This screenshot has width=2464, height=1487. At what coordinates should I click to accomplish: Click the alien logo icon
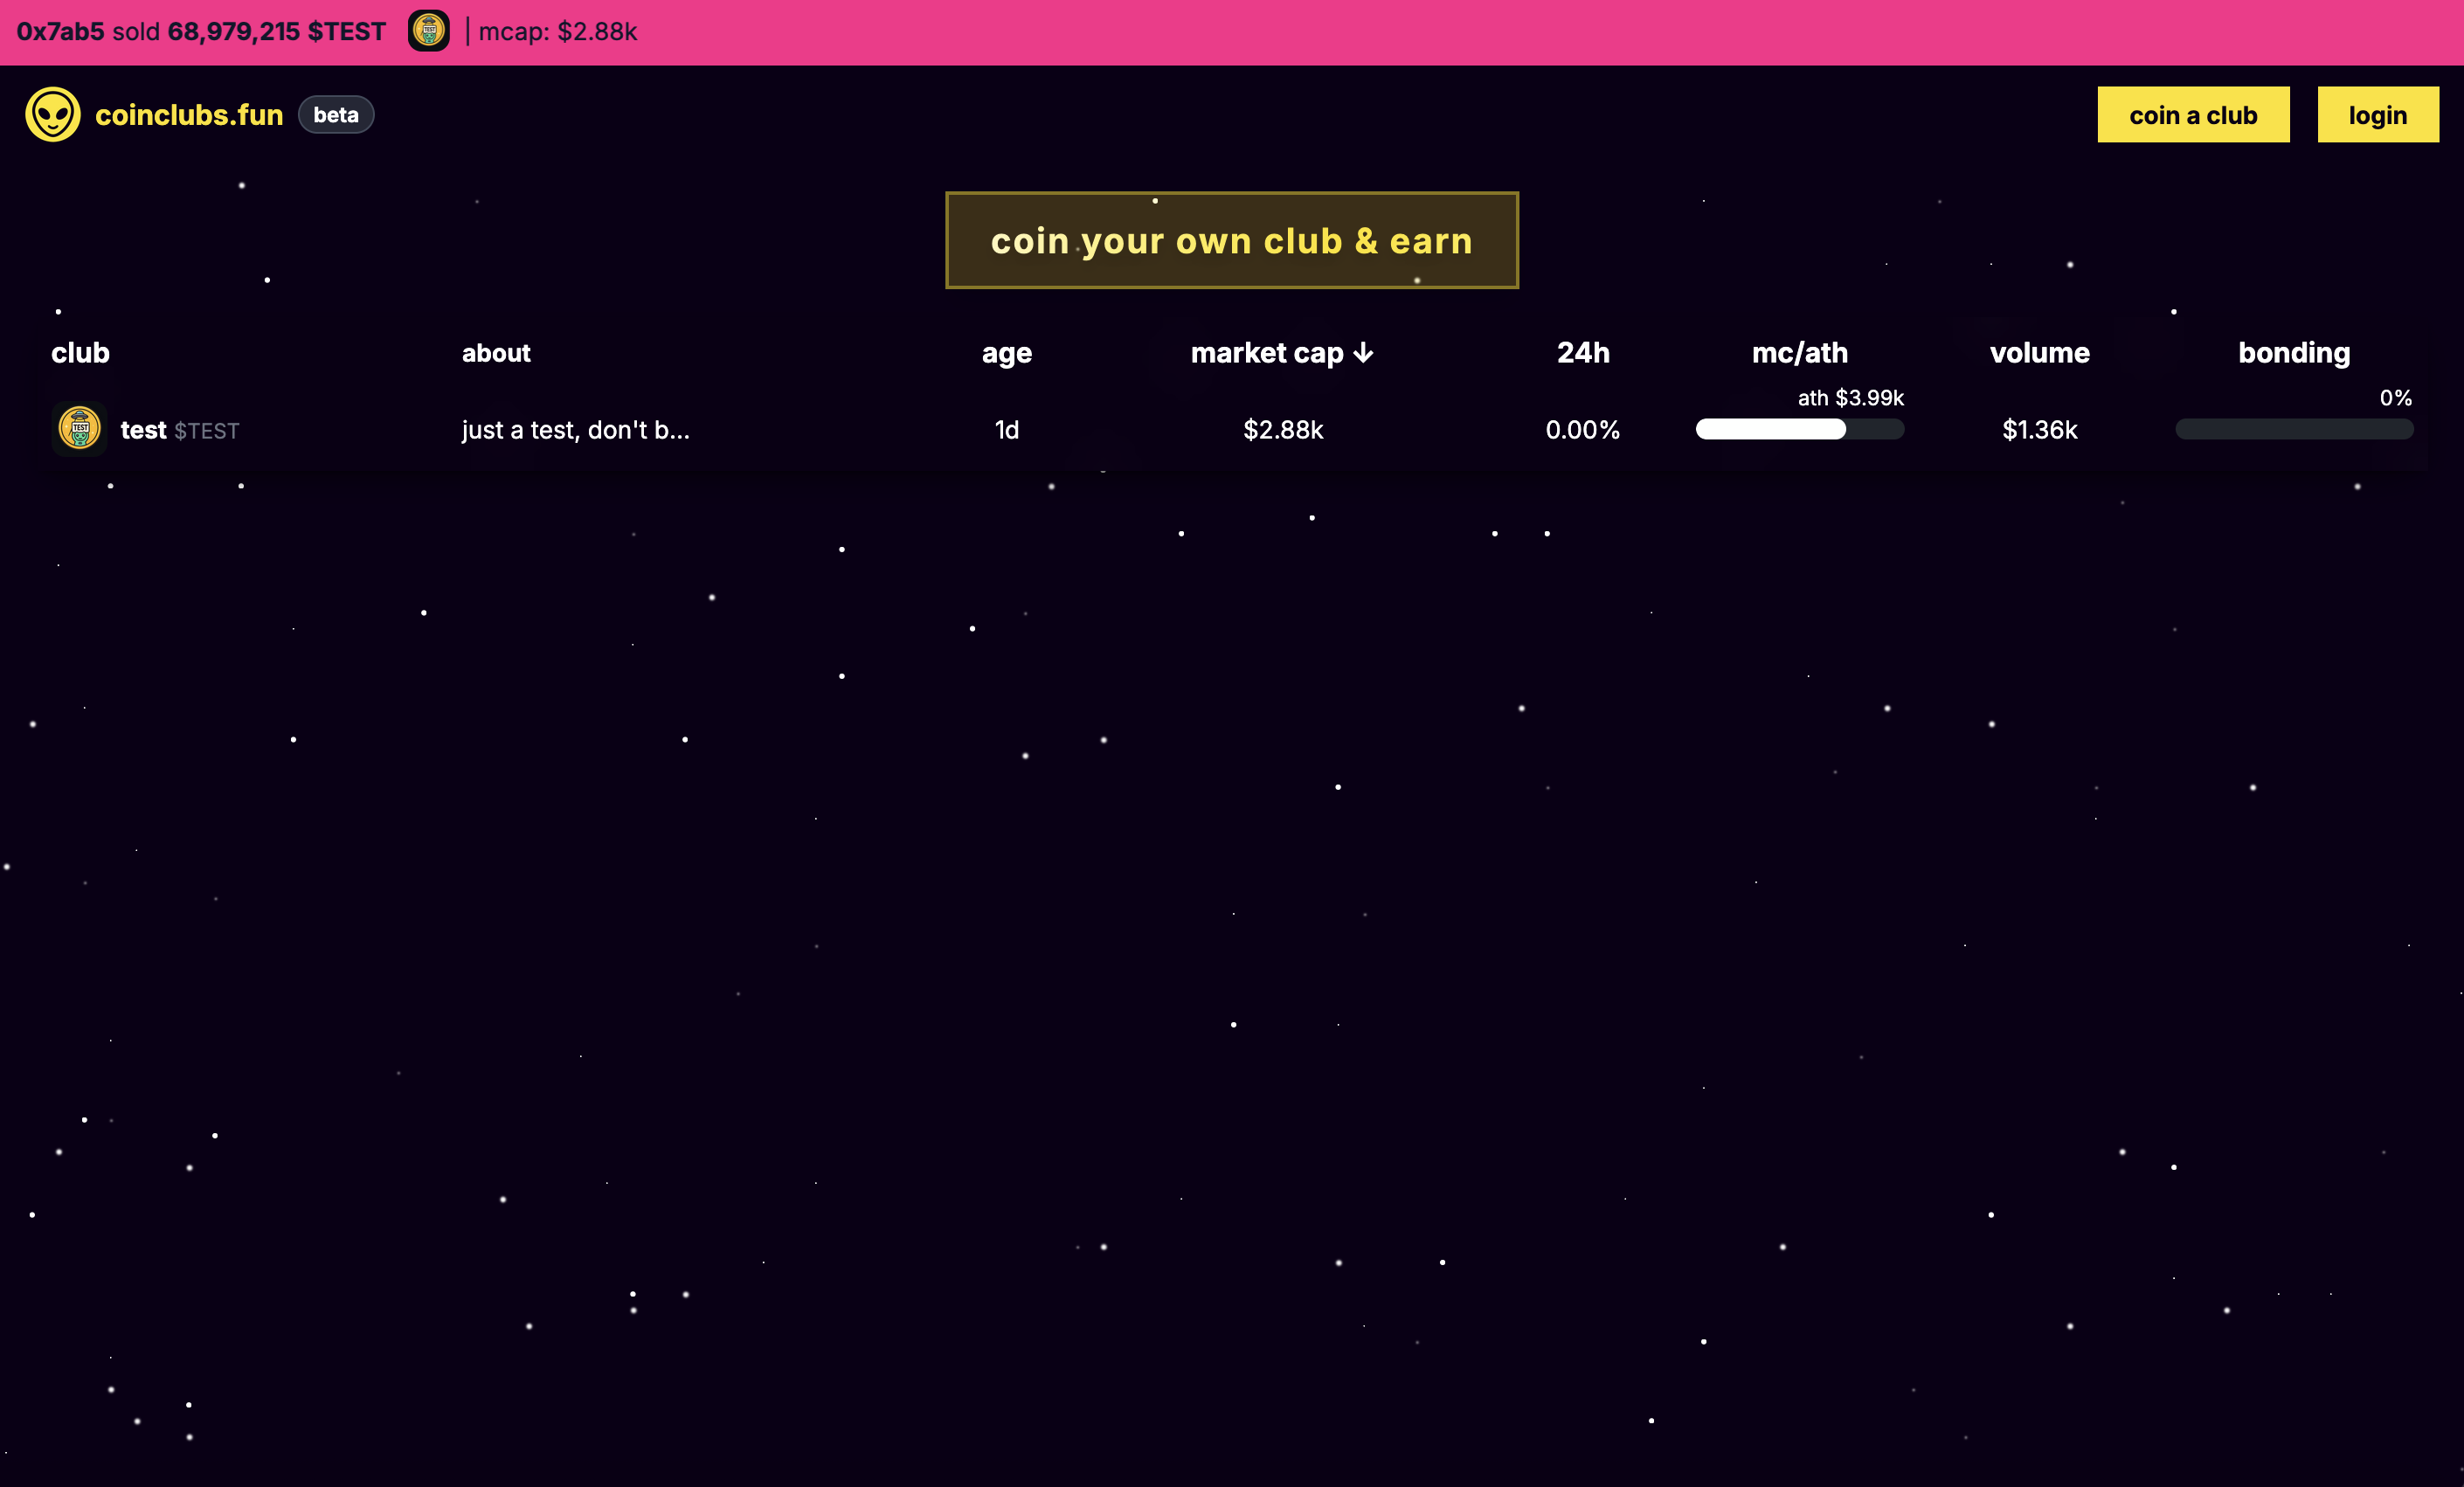[x=53, y=114]
